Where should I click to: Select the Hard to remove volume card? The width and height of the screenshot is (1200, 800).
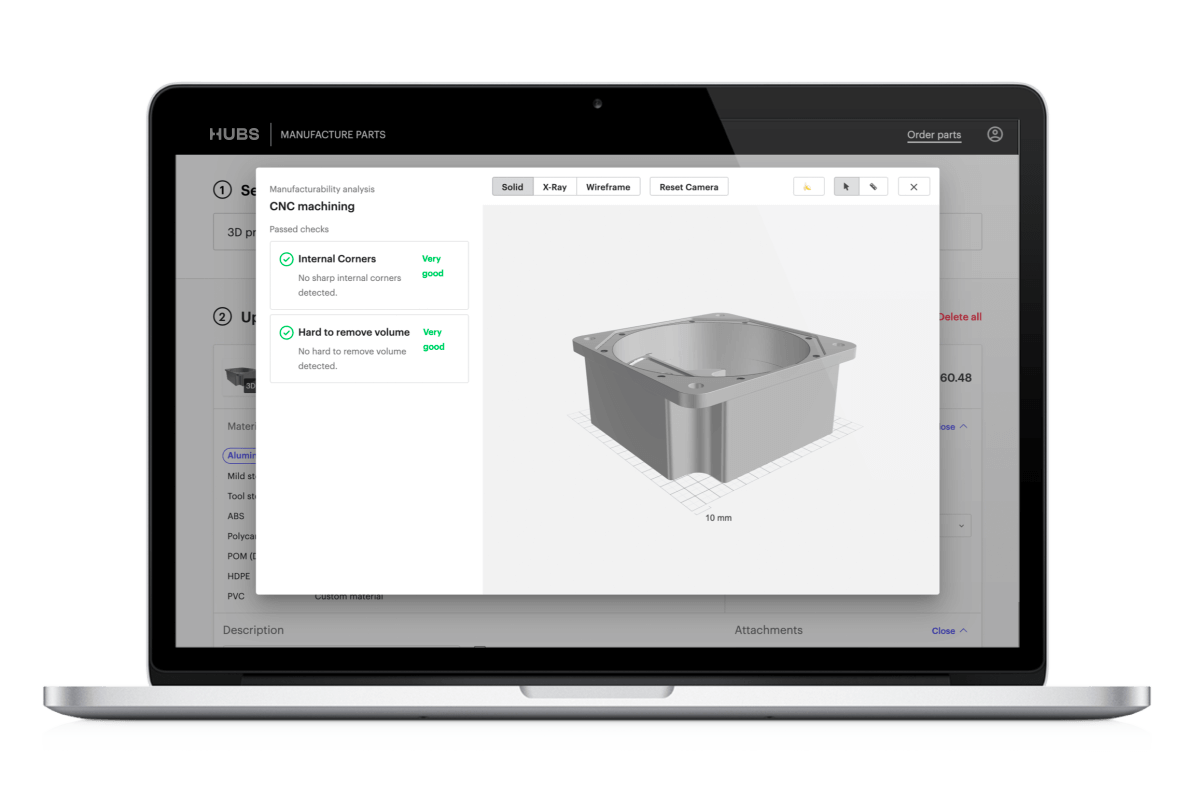click(x=368, y=348)
